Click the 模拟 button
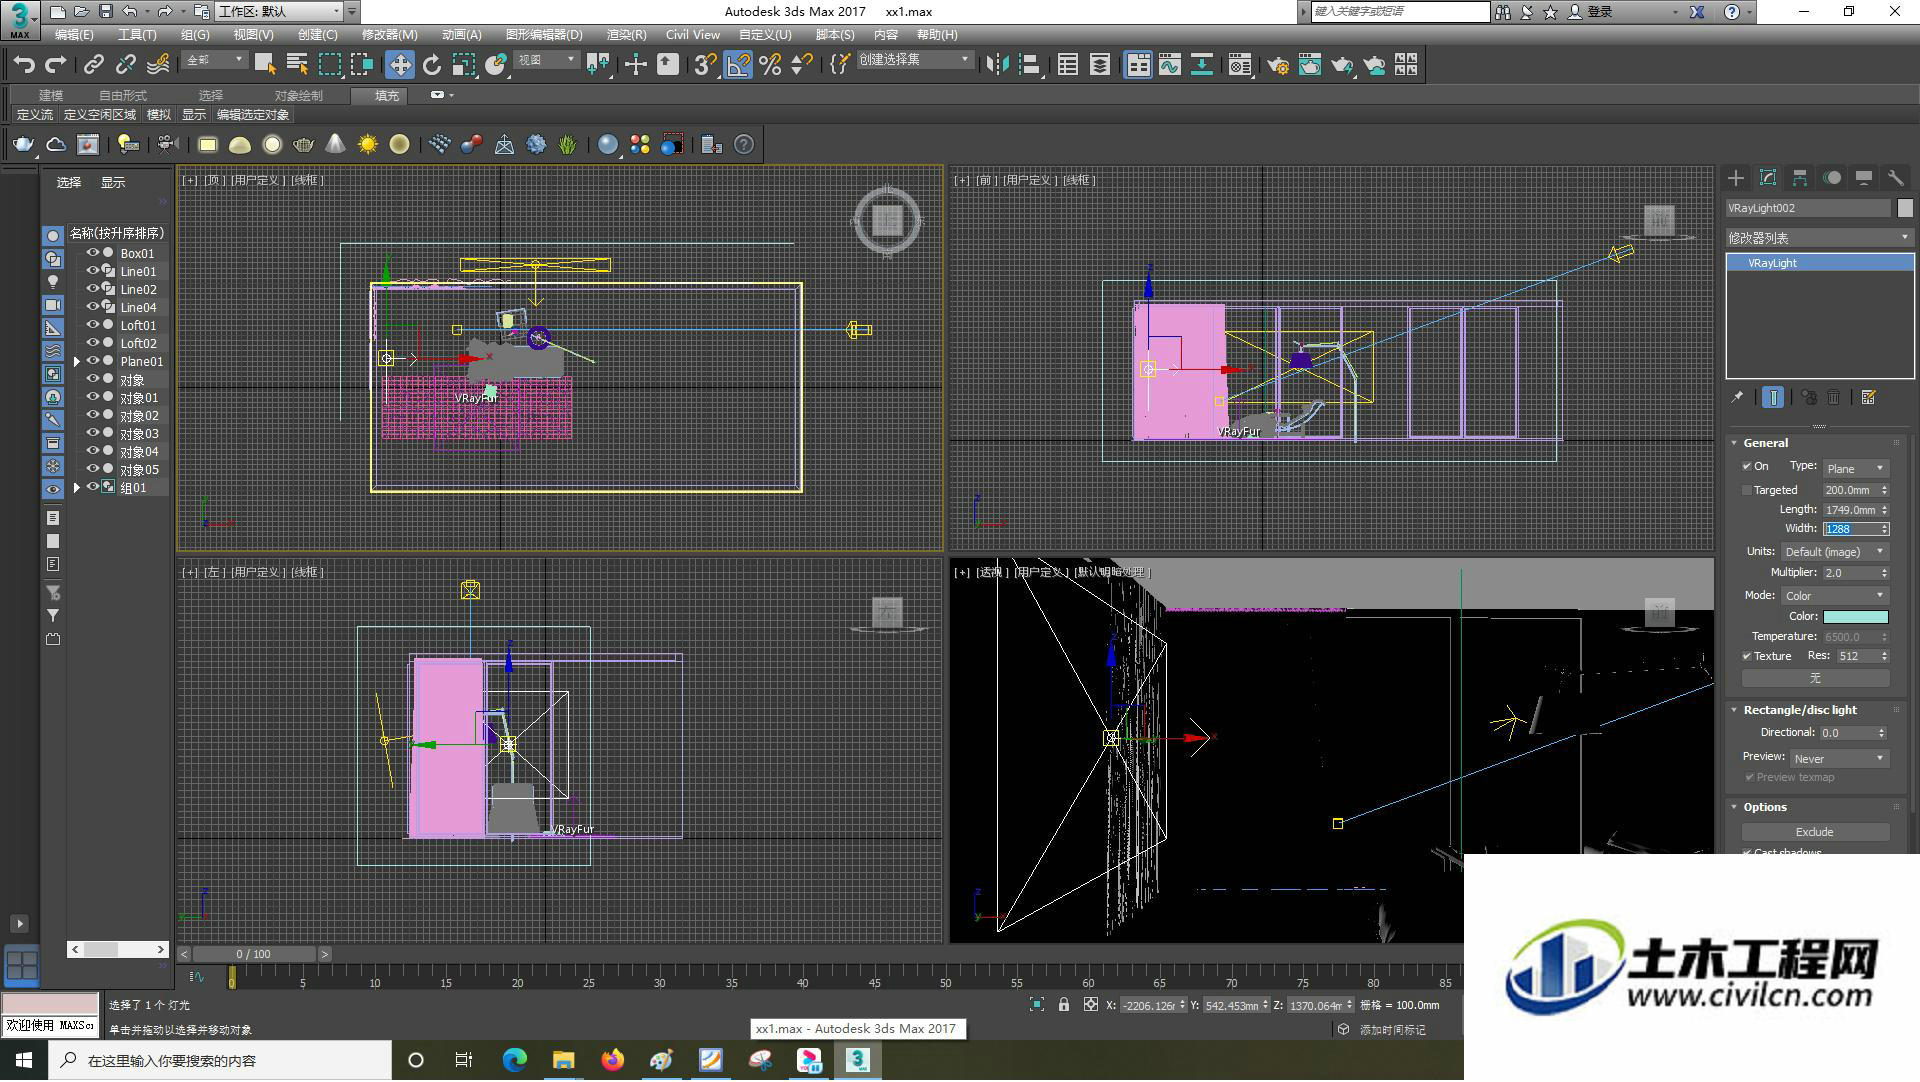1920x1082 pixels. coord(159,115)
